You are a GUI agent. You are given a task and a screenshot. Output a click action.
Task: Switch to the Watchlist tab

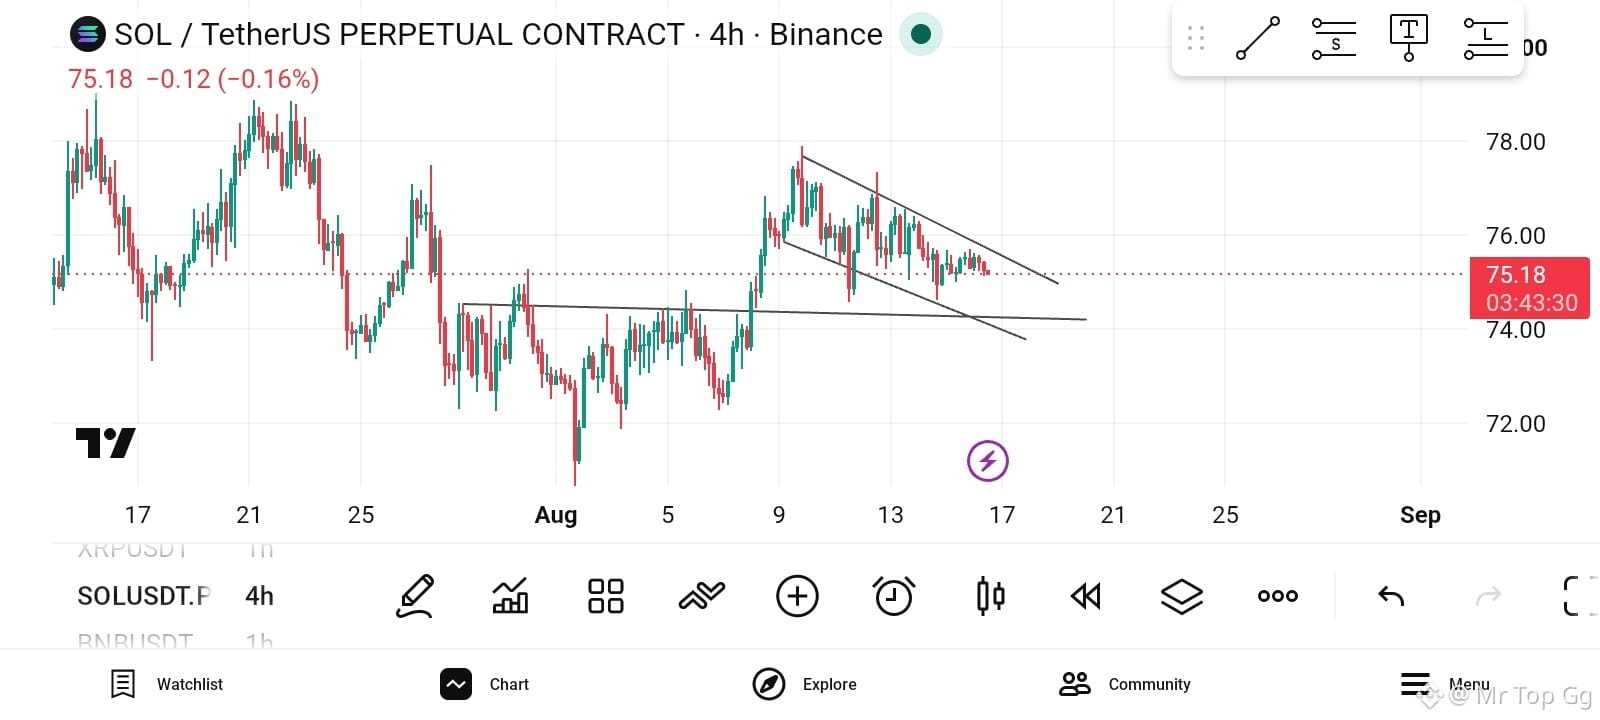tap(166, 684)
